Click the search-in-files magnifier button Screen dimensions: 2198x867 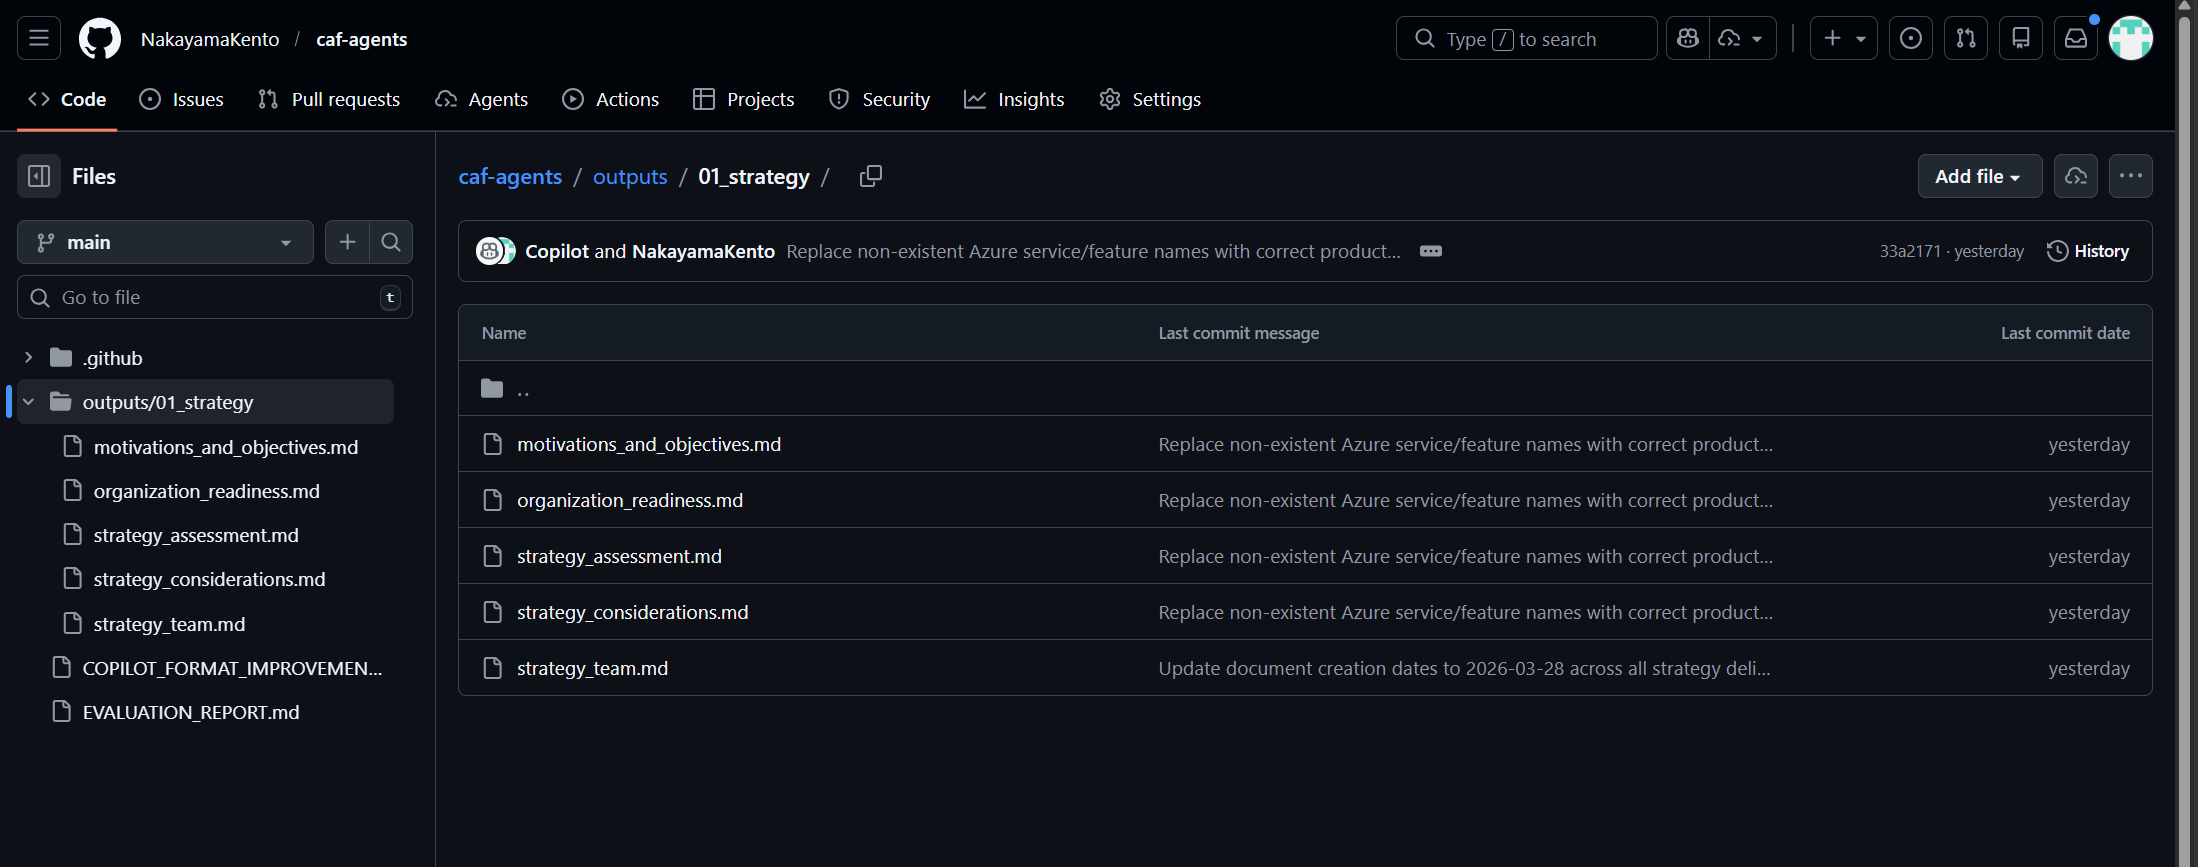pyautogui.click(x=391, y=242)
